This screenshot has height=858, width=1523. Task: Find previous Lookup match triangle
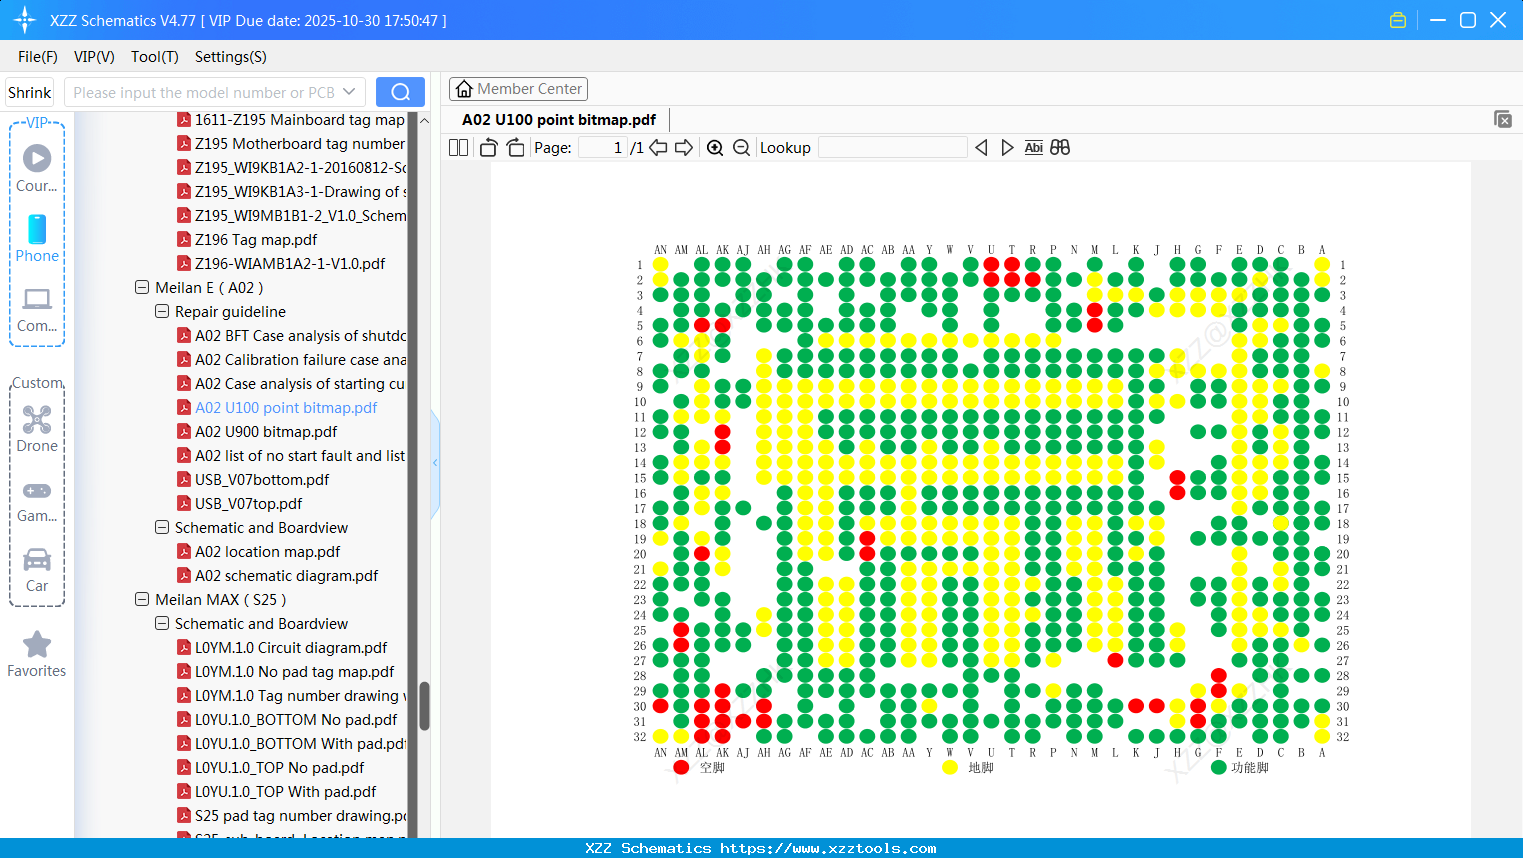tap(981, 148)
